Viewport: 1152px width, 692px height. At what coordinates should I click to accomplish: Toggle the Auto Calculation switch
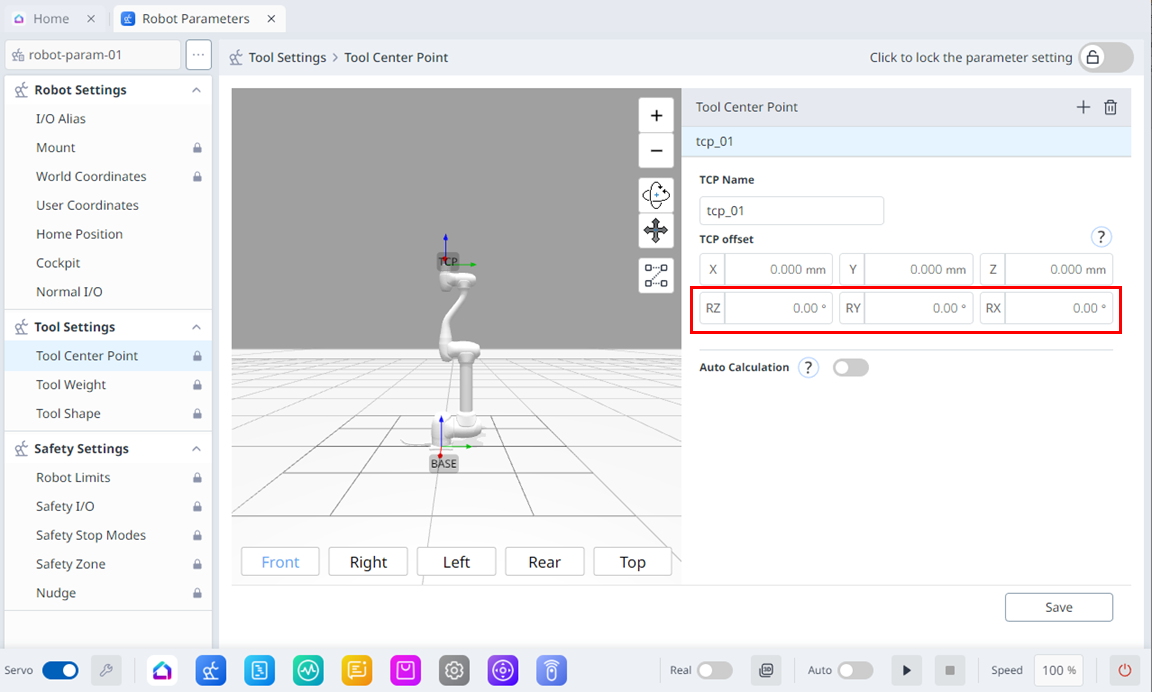[851, 368]
